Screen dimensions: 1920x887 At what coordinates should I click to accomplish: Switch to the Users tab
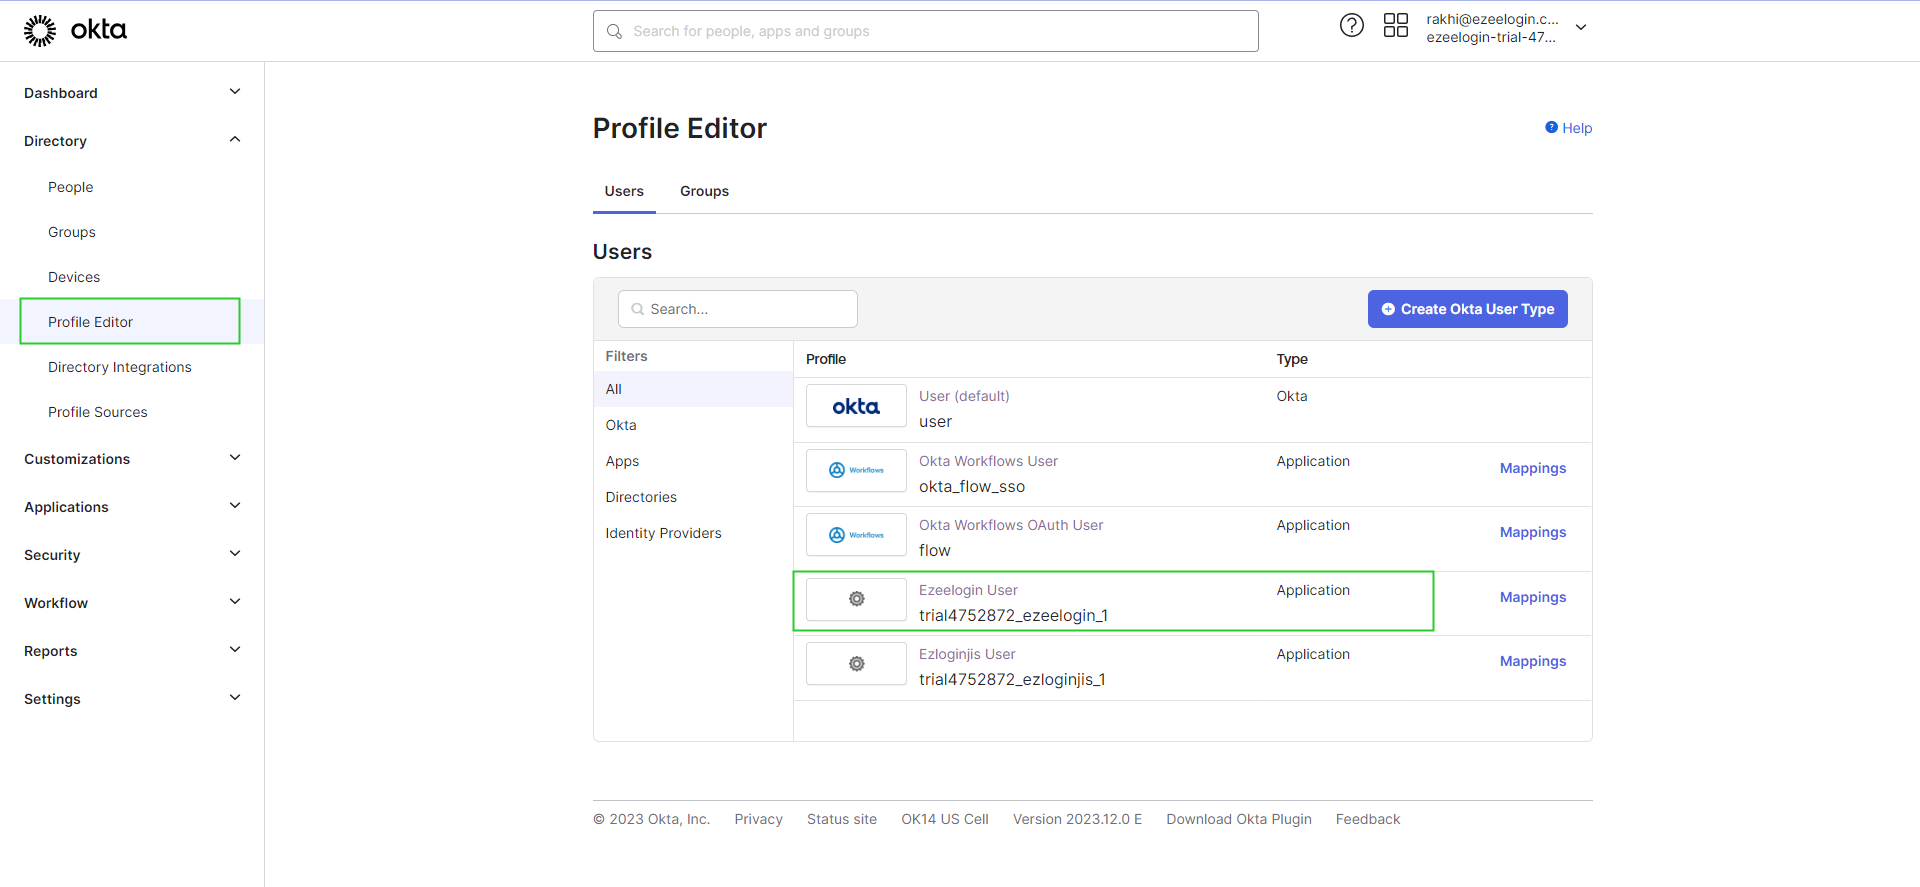(x=624, y=191)
